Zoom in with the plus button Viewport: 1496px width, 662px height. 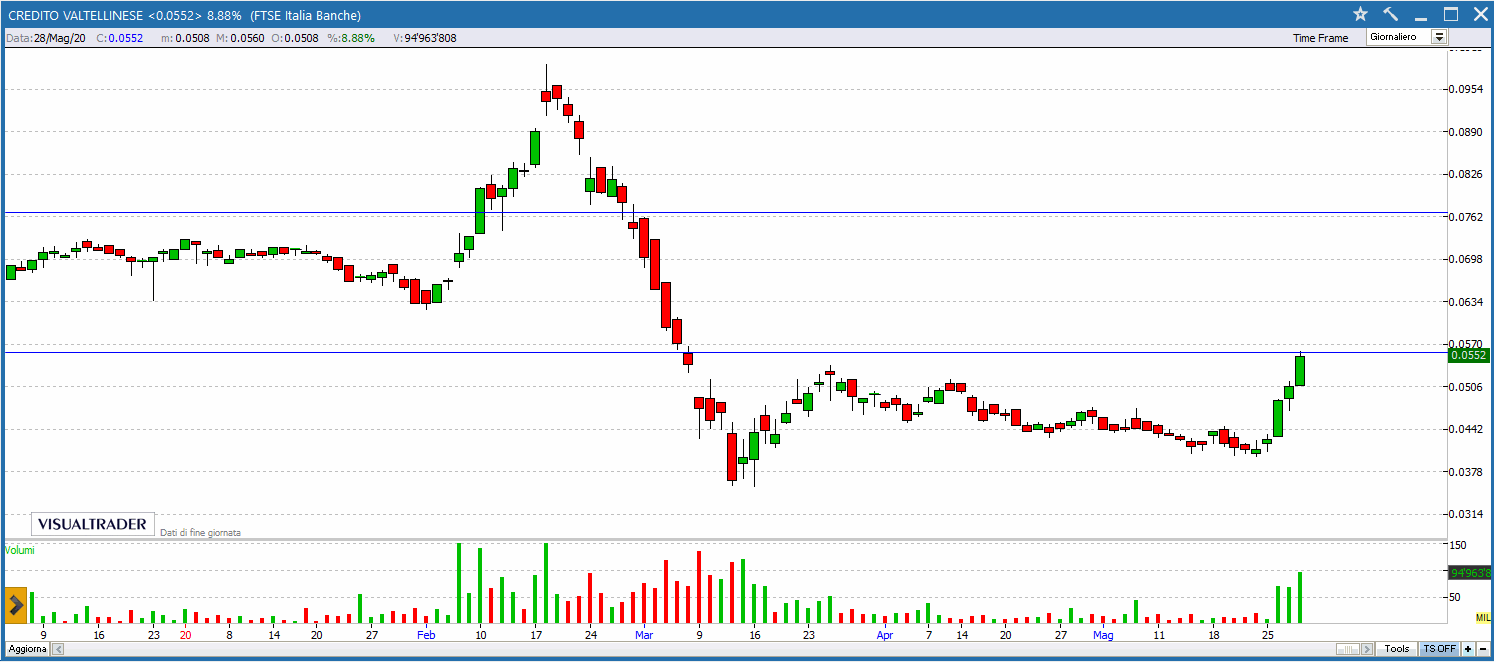coord(1468,649)
